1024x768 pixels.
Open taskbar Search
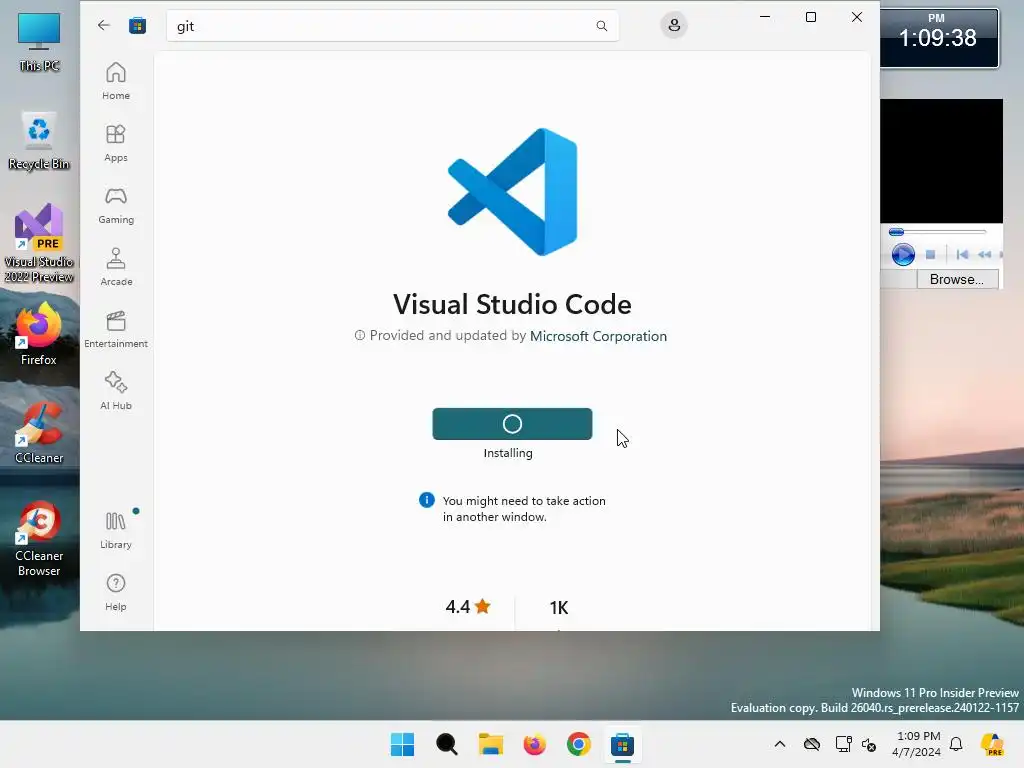tap(447, 744)
